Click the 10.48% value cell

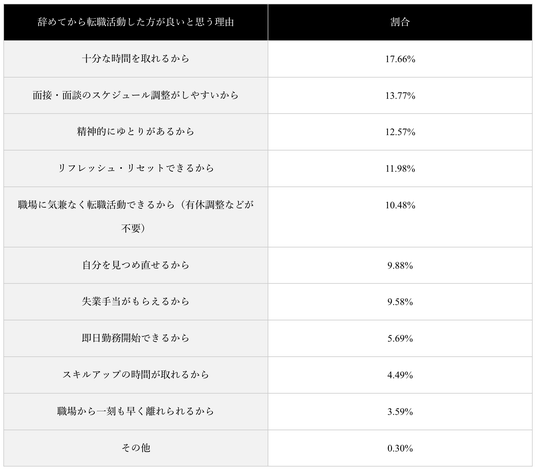pyautogui.click(x=400, y=217)
